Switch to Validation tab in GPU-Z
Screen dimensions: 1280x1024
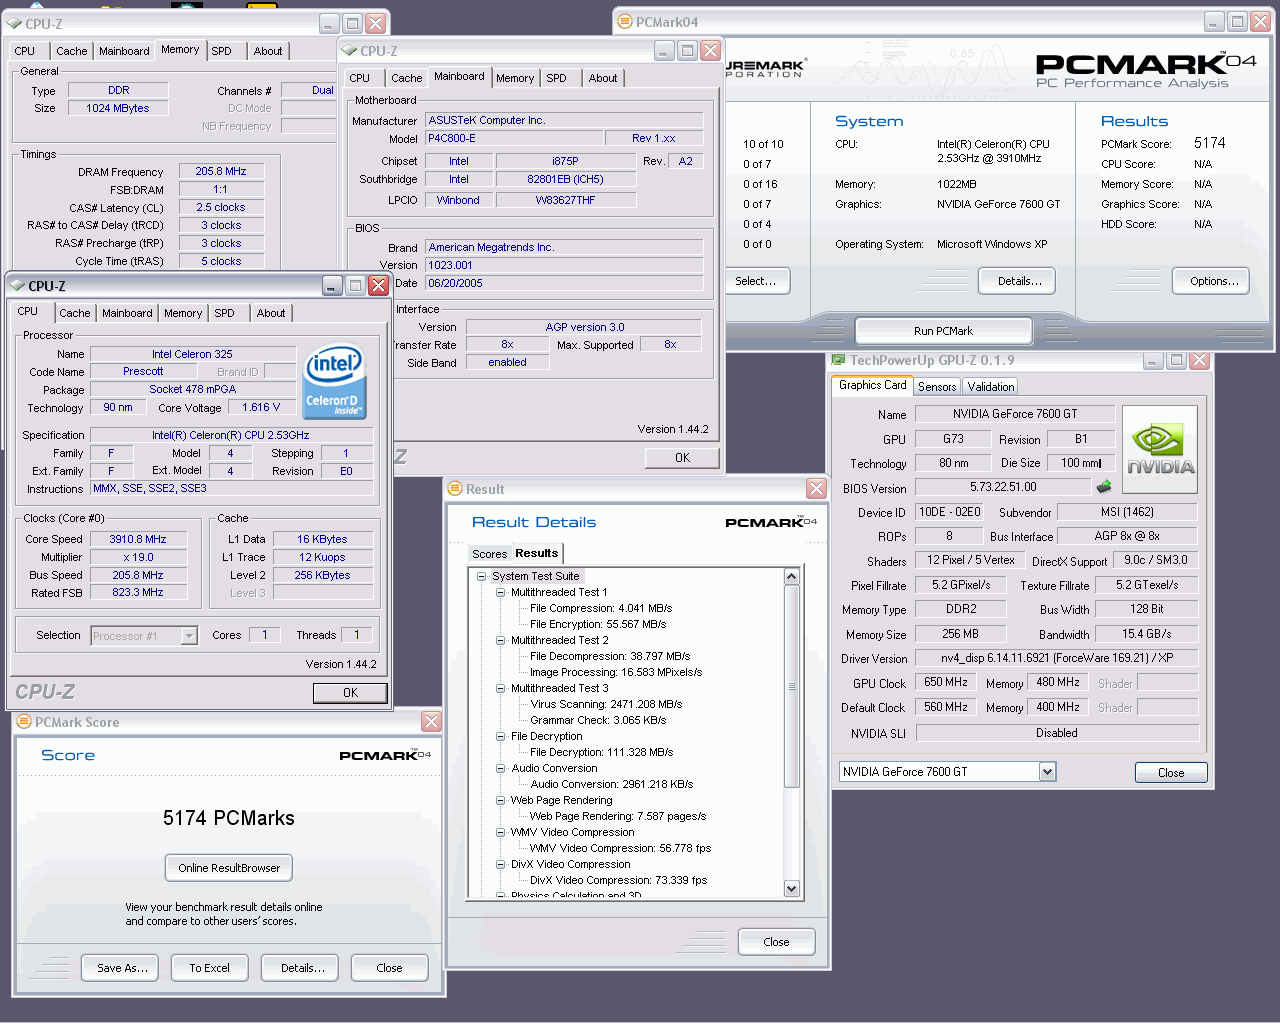[x=991, y=386]
